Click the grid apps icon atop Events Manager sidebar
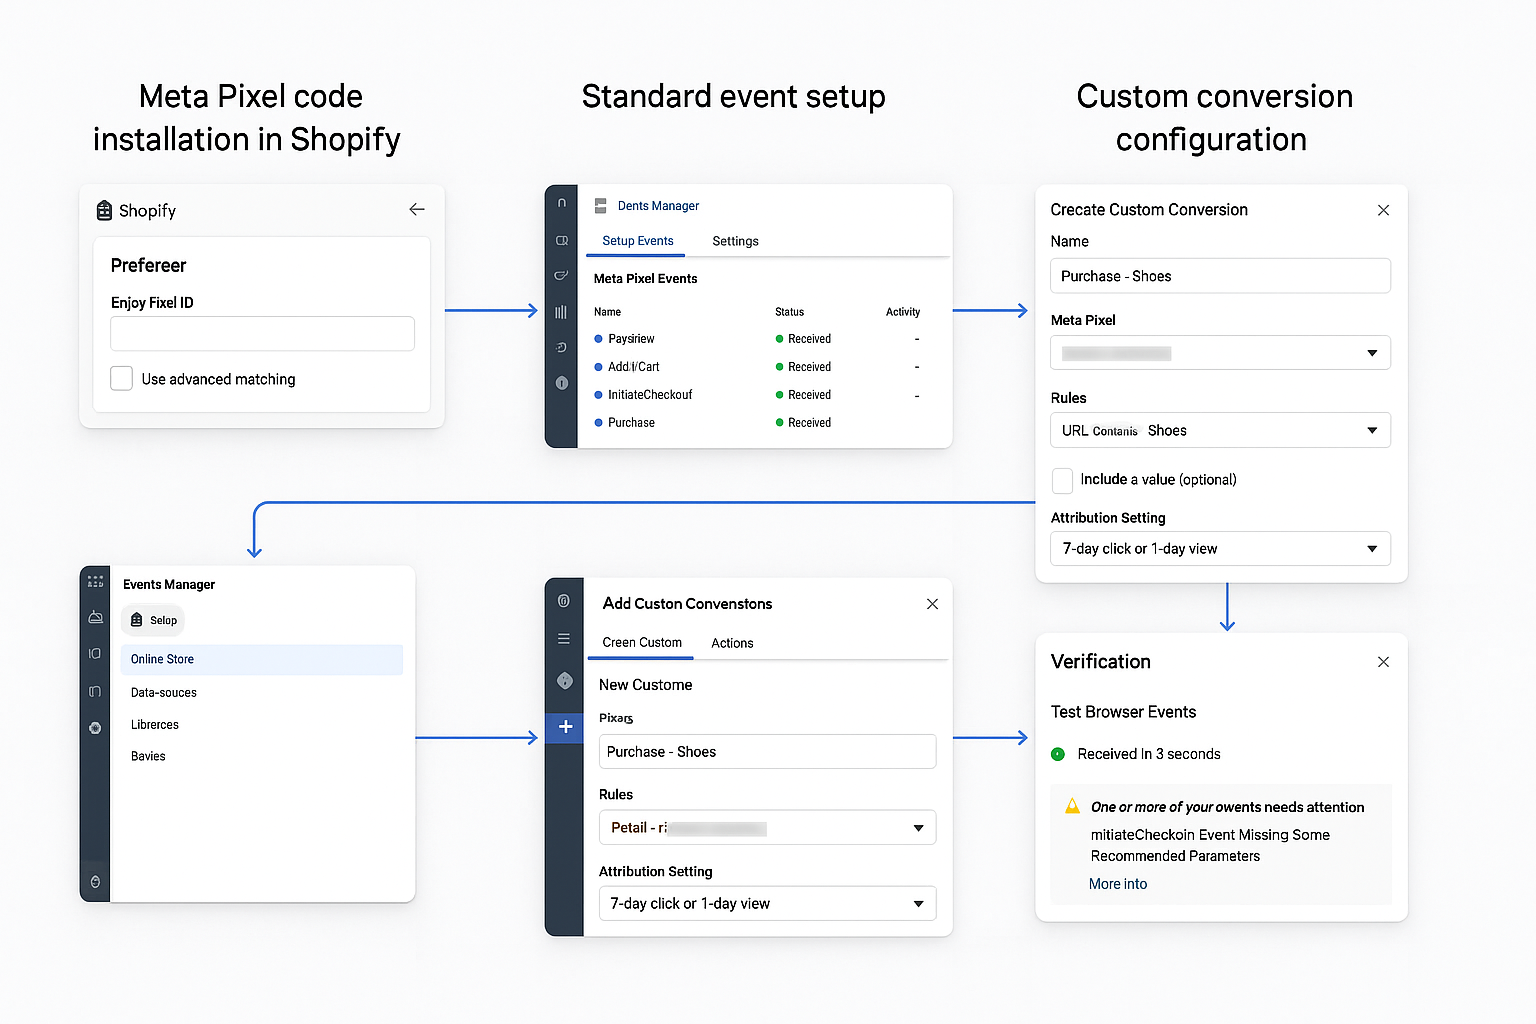 (94, 581)
